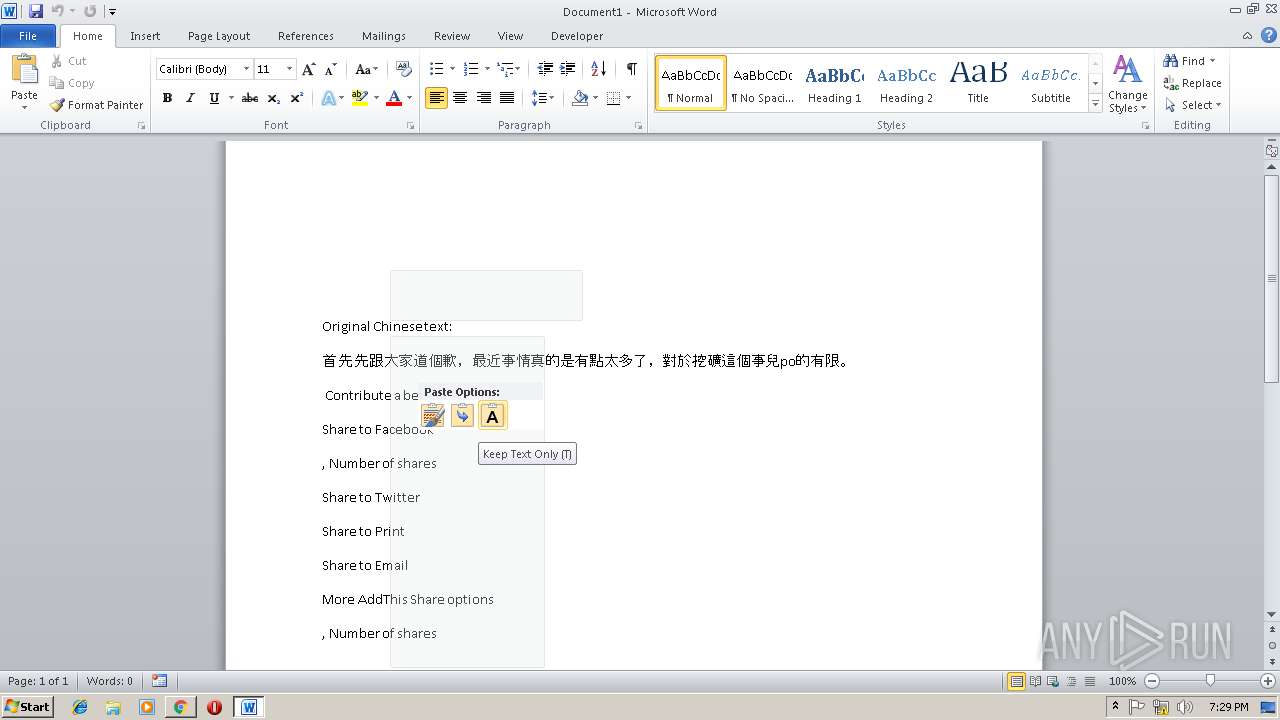Increase the paragraph indent
The image size is (1280, 720).
coord(567,69)
